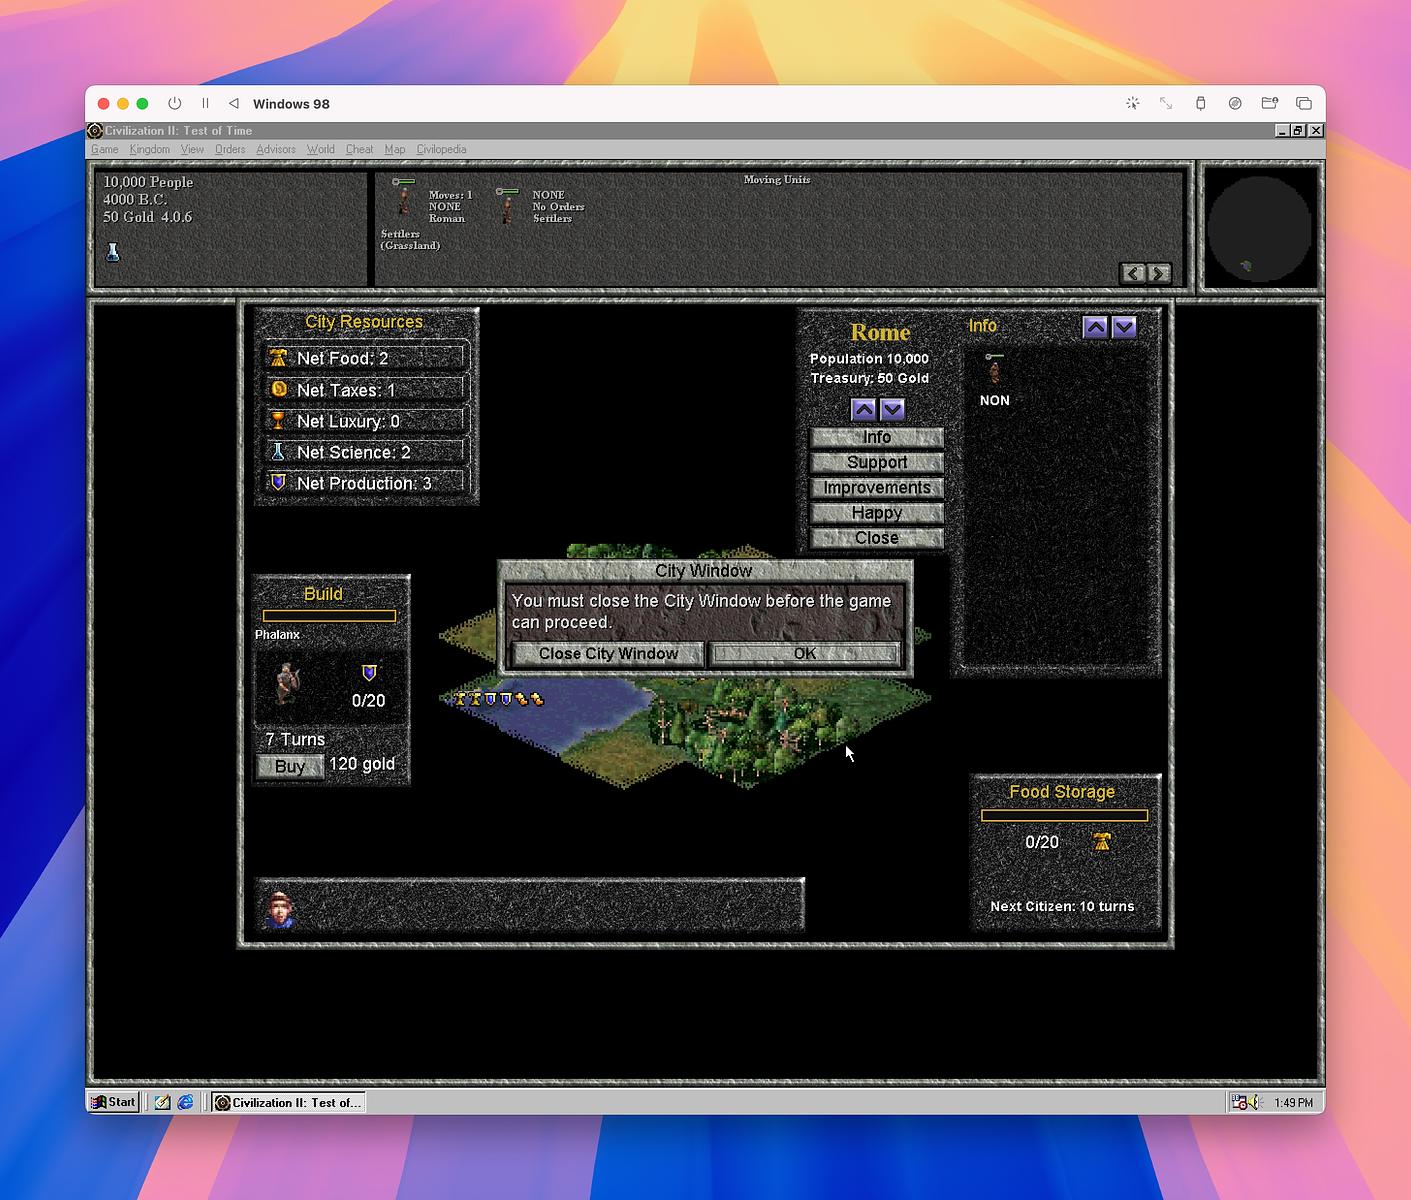The height and width of the screenshot is (1200, 1411).
Task: Click Buy to purchase the Phalanx
Action: click(x=290, y=766)
